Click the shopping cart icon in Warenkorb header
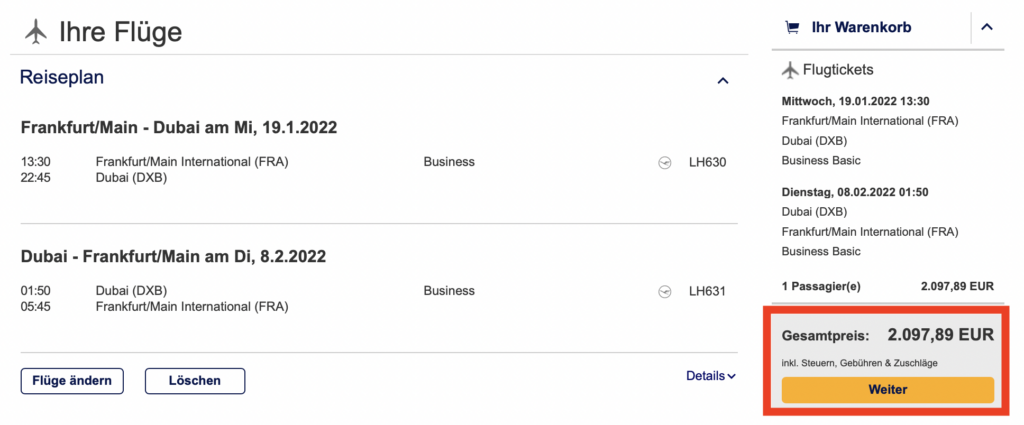Image resolution: width=1024 pixels, height=425 pixels. (x=793, y=28)
